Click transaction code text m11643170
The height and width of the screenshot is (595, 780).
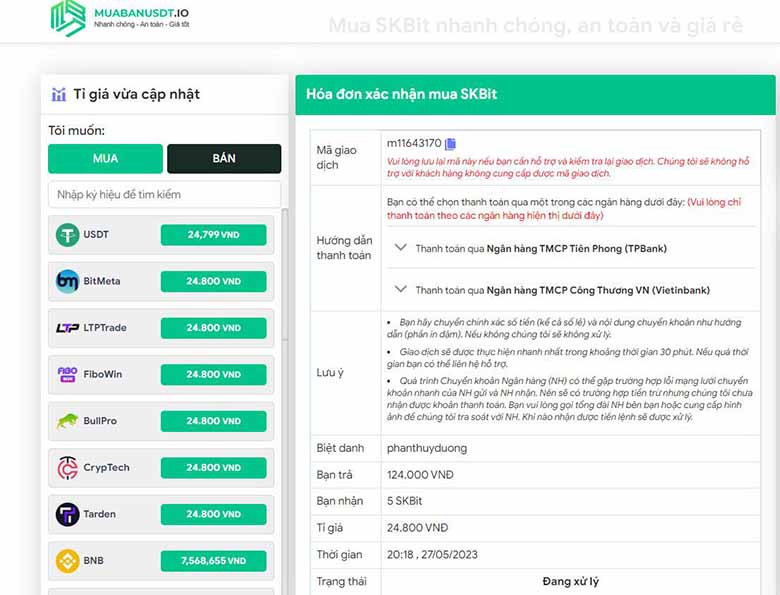coord(414,143)
